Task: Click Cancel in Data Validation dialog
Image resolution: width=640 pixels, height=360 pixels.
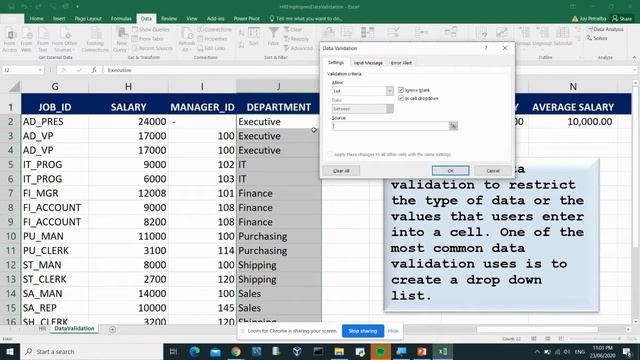Action: click(x=493, y=171)
